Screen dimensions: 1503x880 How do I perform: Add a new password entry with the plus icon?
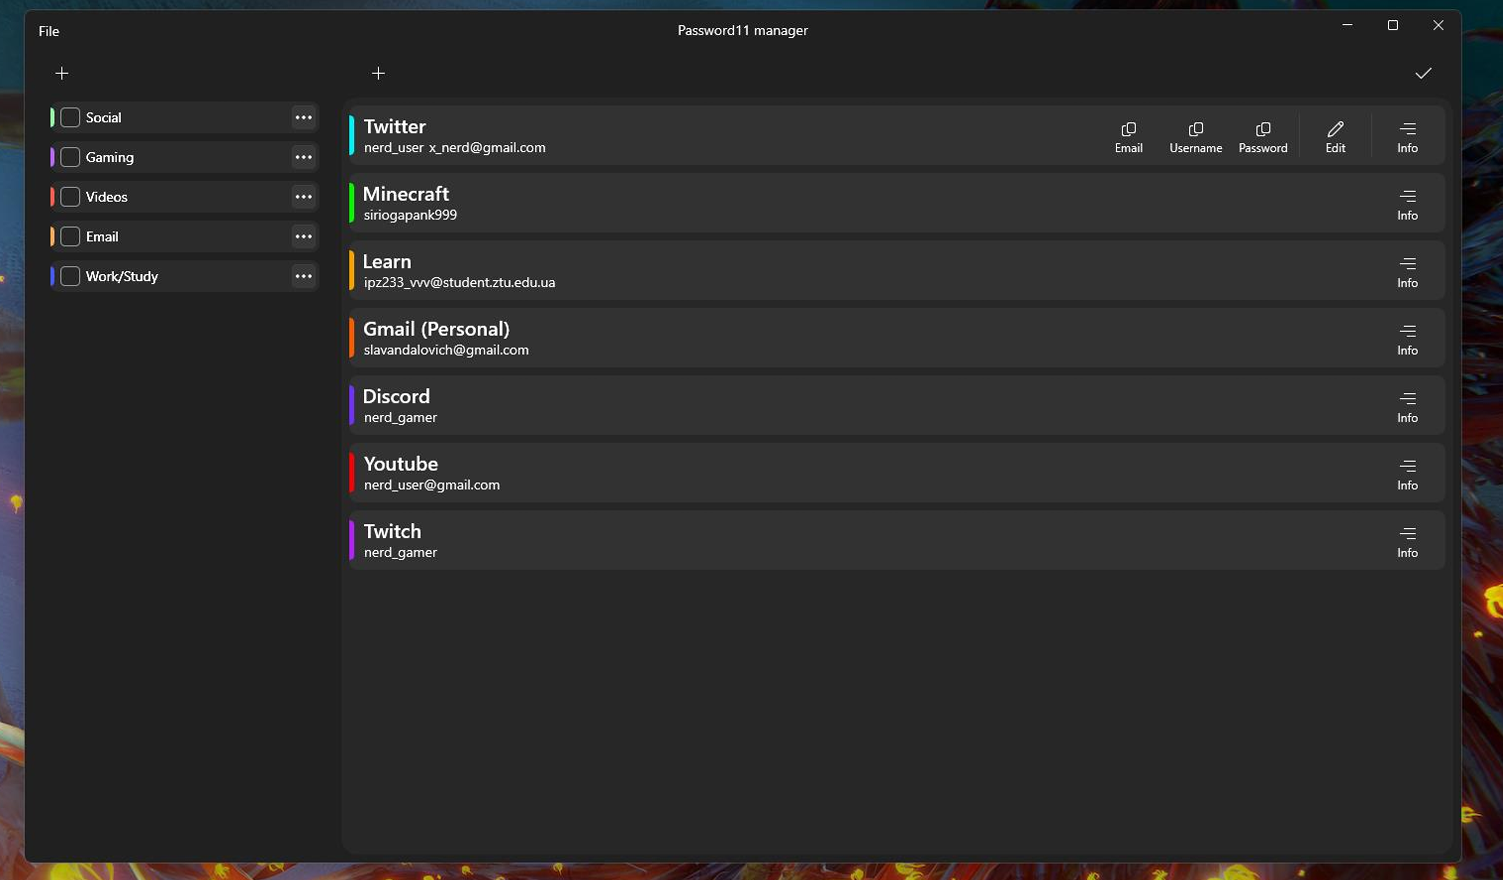point(378,73)
